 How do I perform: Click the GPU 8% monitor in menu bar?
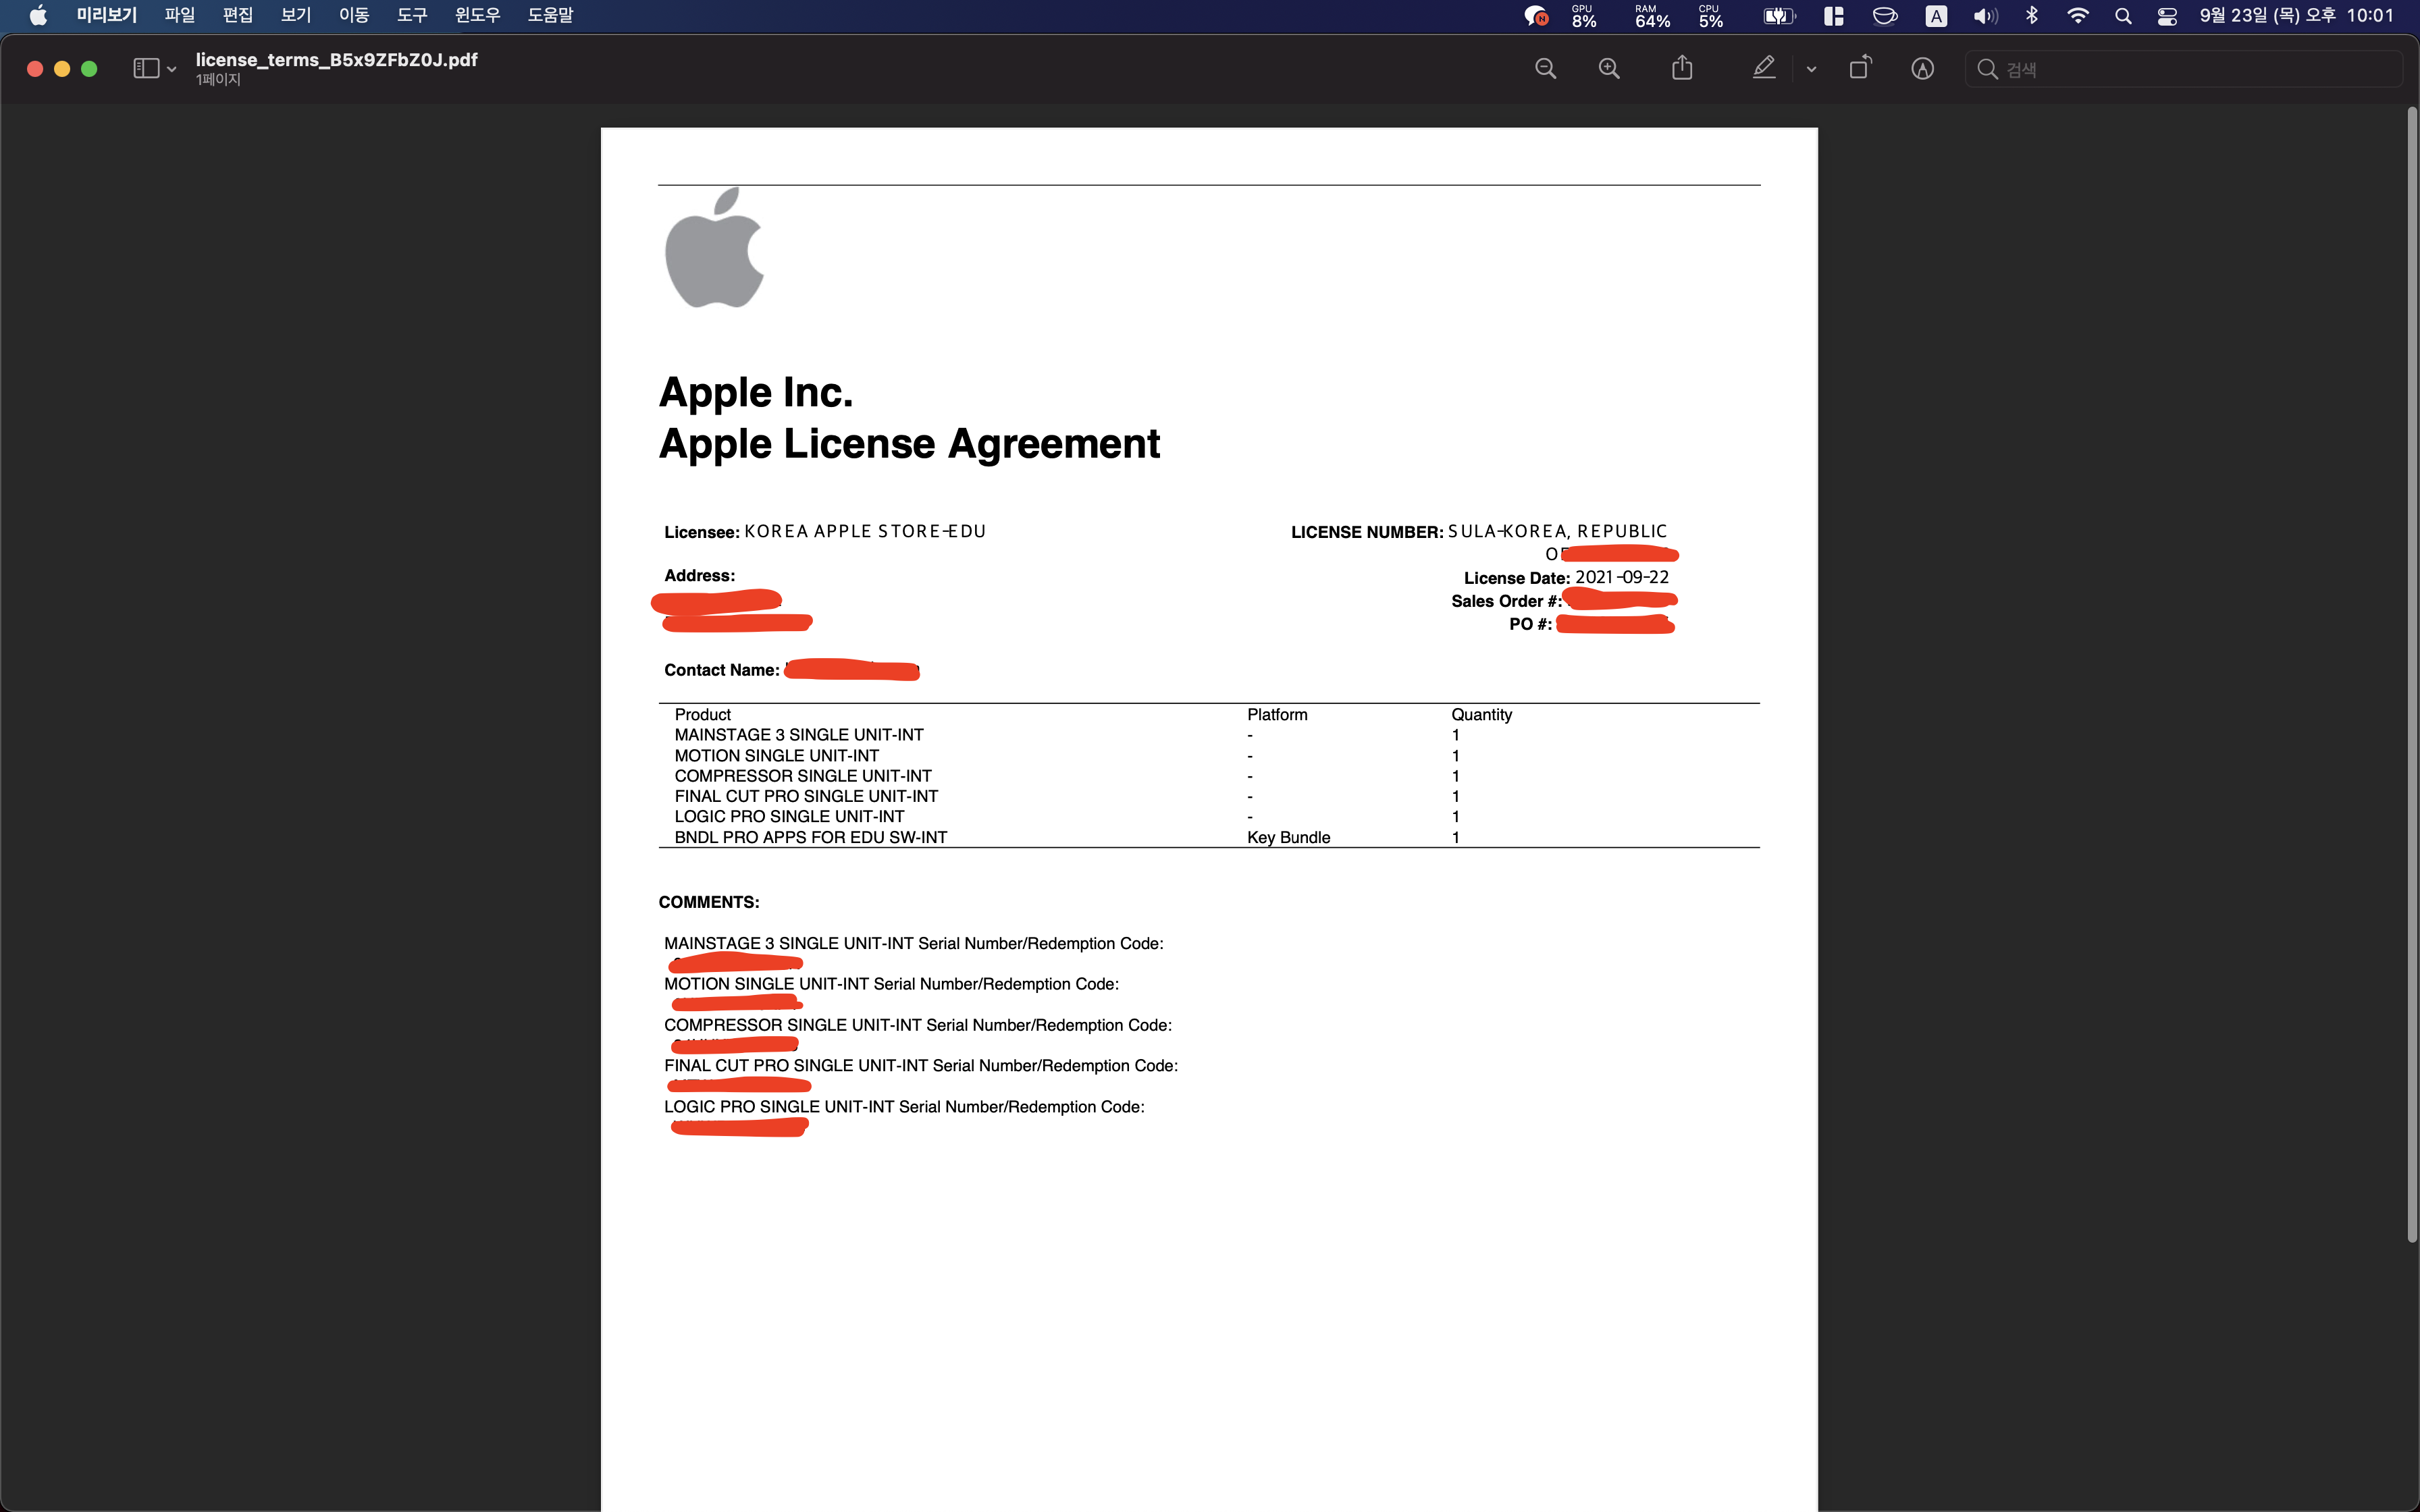(x=1584, y=16)
